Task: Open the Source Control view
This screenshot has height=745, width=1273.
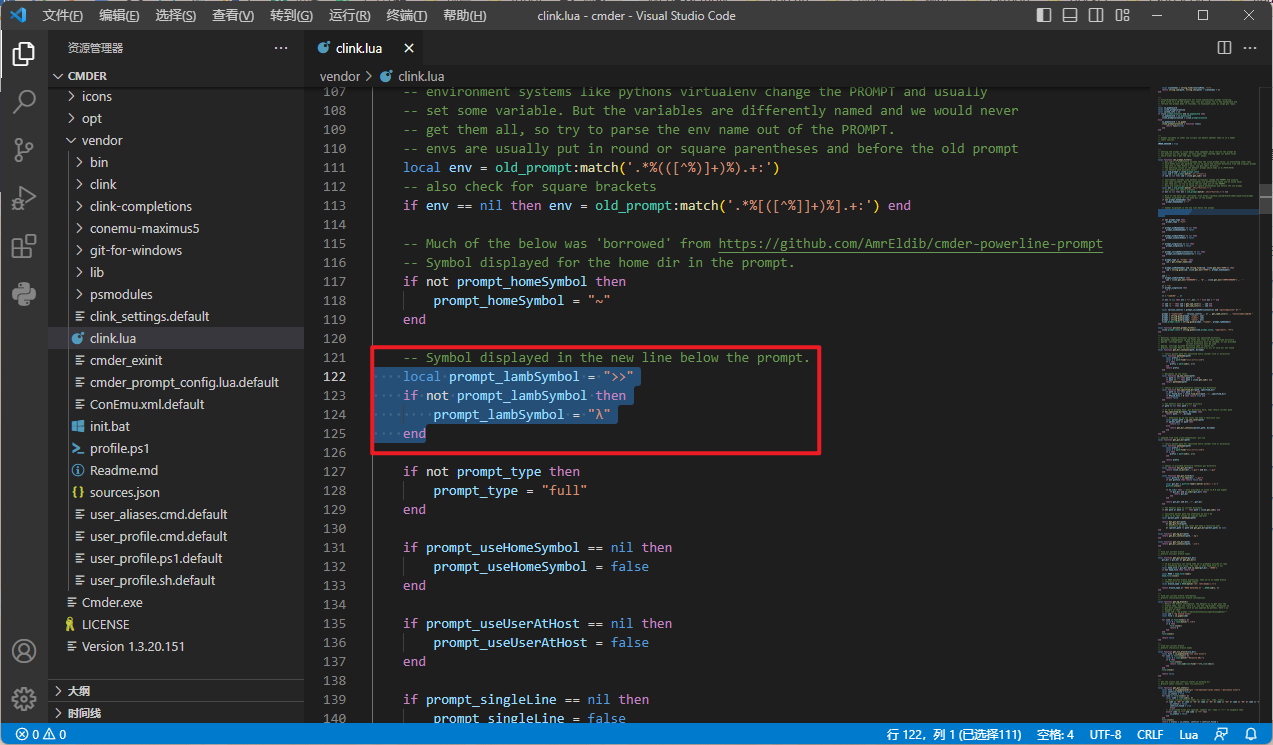Action: pyautogui.click(x=24, y=150)
